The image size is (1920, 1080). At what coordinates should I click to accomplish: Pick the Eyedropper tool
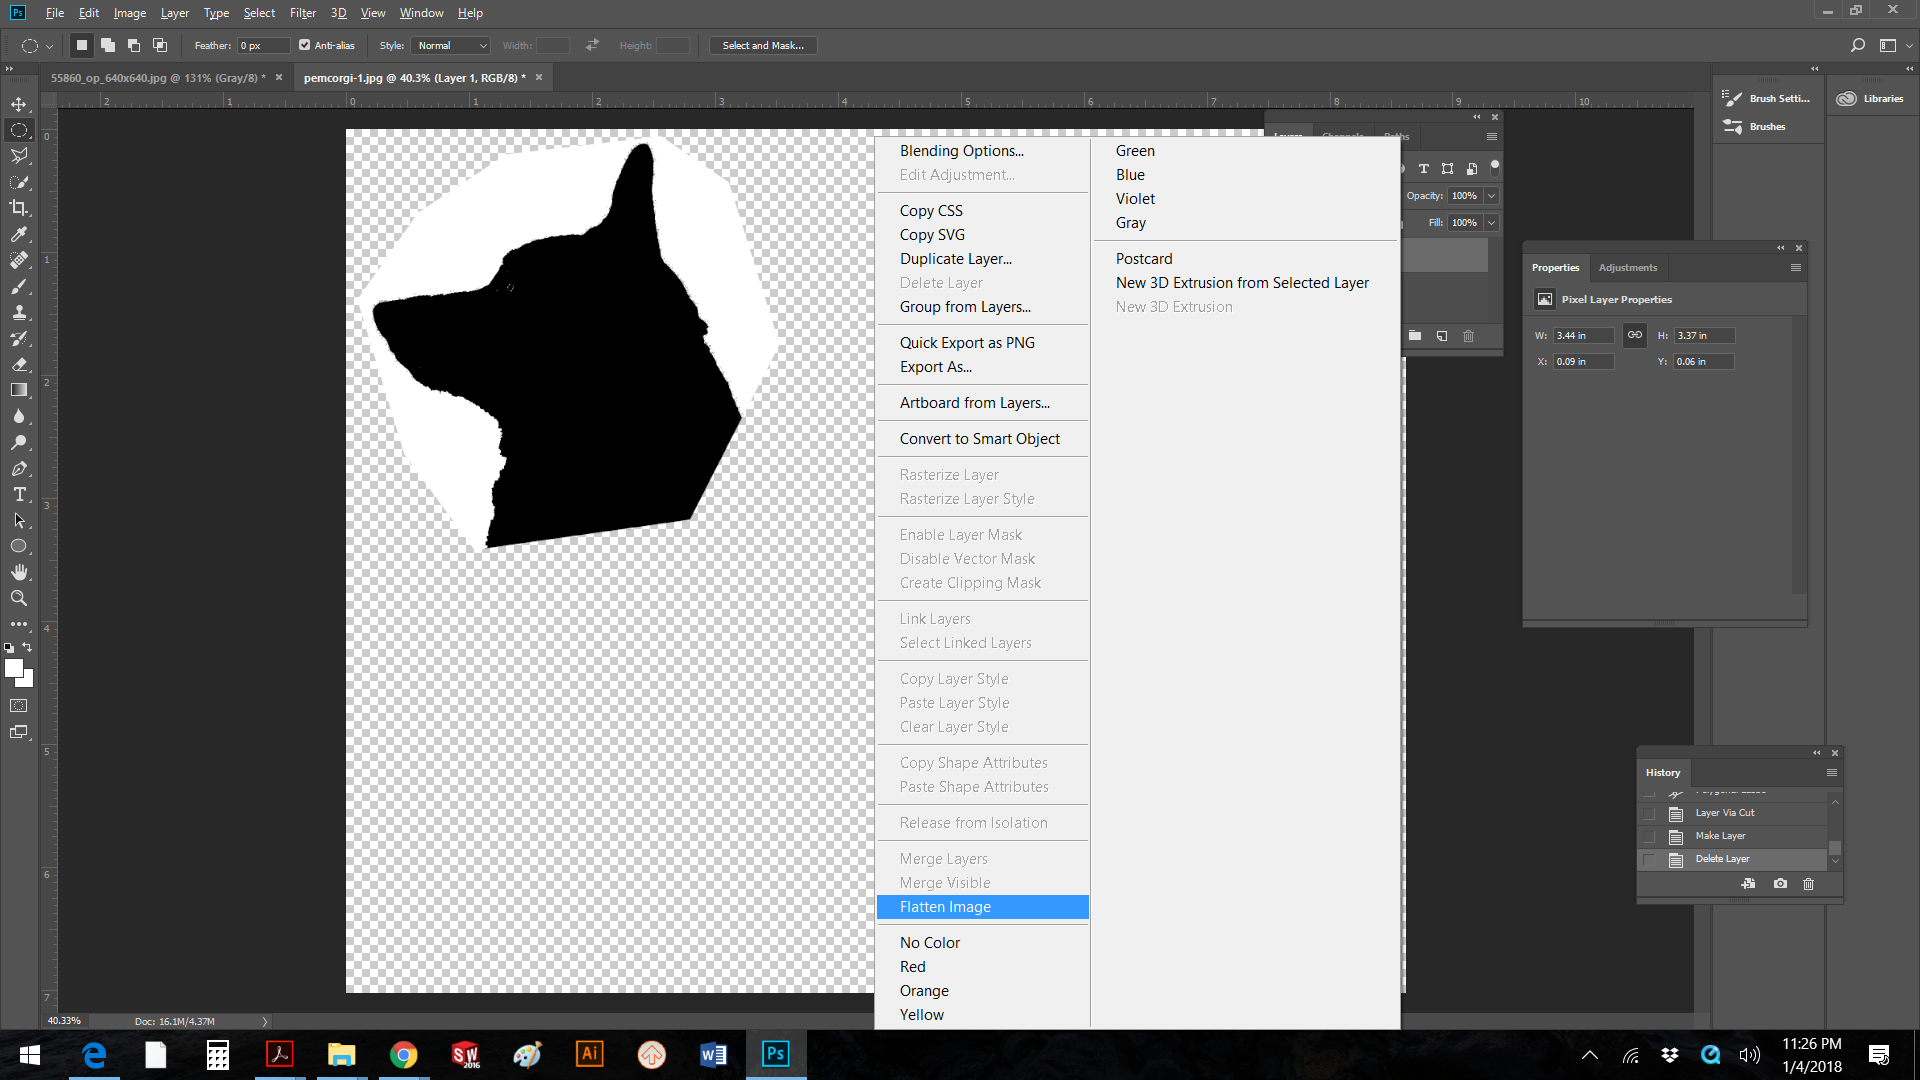(x=19, y=234)
